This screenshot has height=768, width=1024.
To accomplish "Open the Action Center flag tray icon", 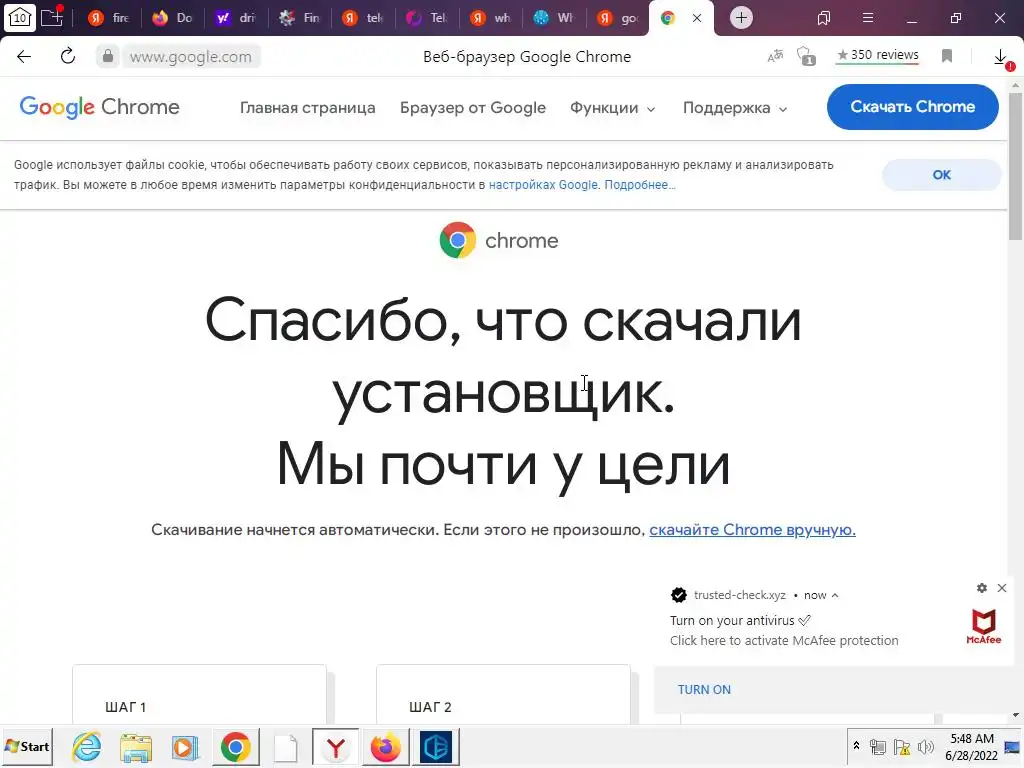I will [x=902, y=747].
